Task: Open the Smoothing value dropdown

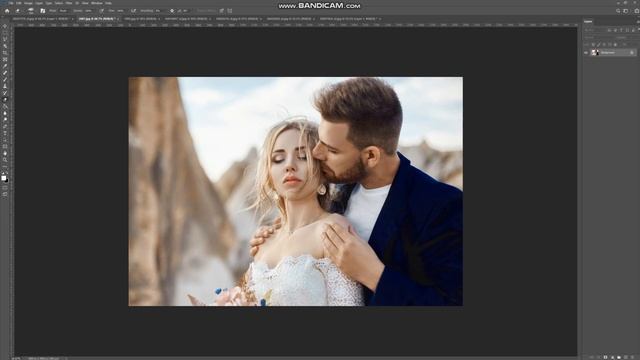Action: click(x=158, y=11)
